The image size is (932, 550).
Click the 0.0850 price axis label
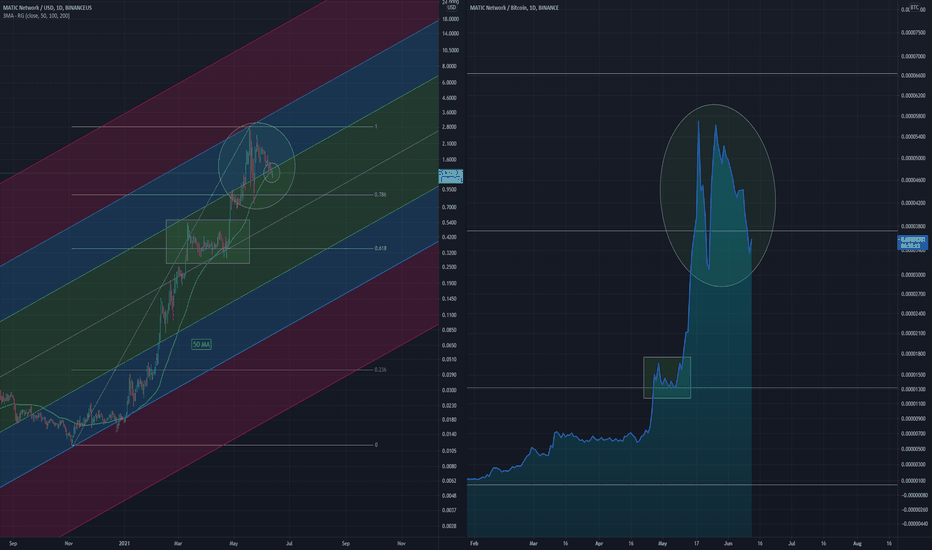(450, 330)
